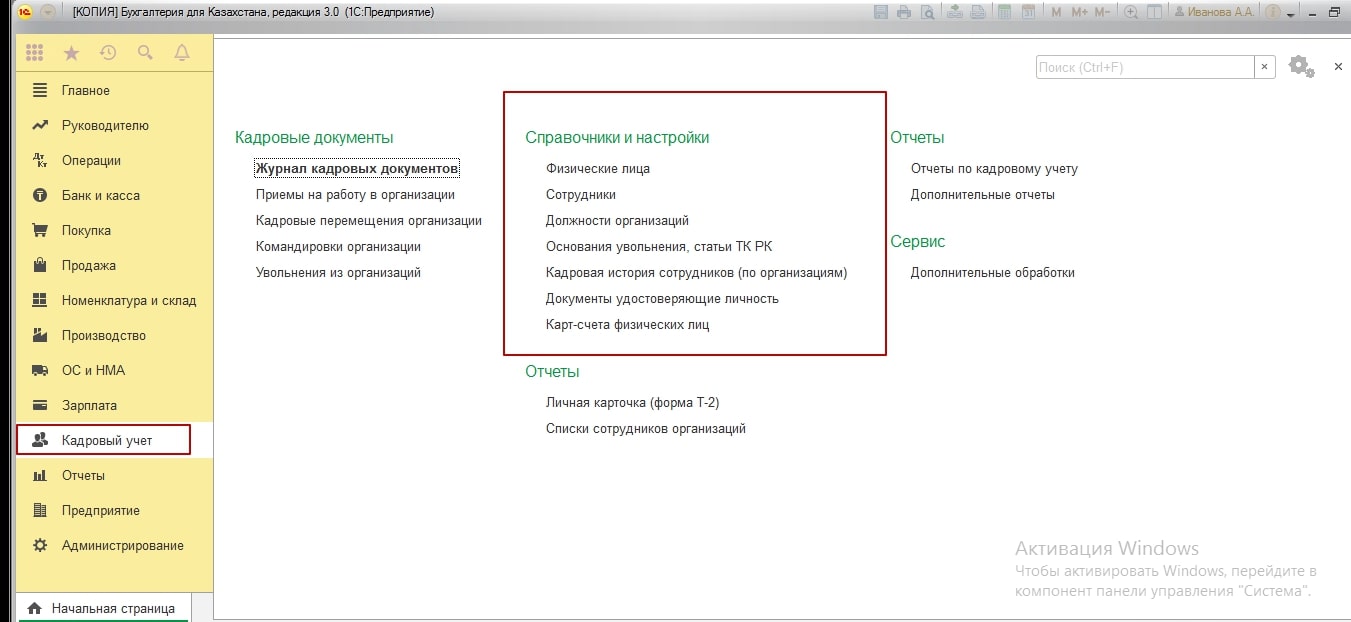The image size is (1351, 622).
Task: Select Банк и касса in the sidebar
Action: pyautogui.click(x=100, y=195)
